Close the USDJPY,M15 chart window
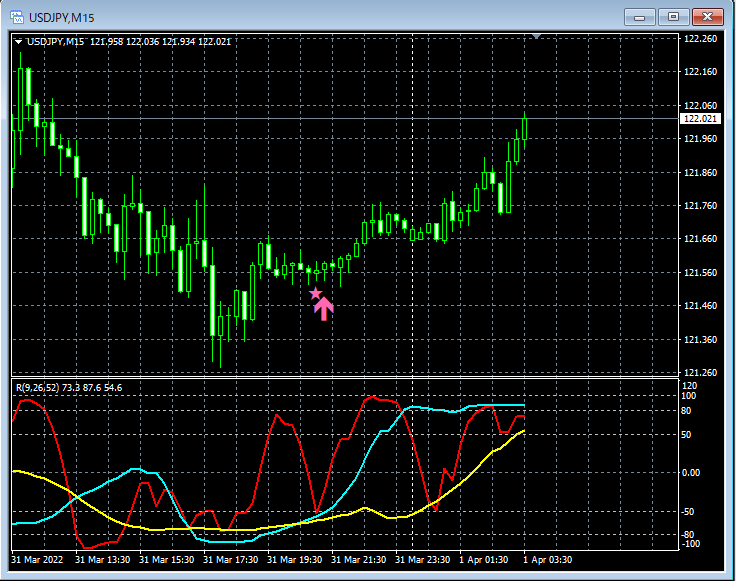 pyautogui.click(x=707, y=17)
